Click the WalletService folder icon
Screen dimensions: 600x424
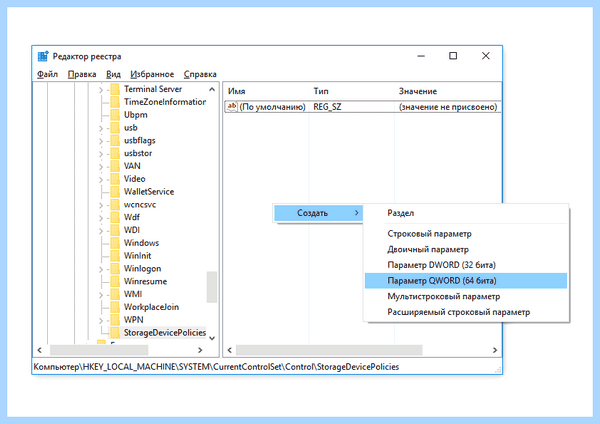coord(115,192)
